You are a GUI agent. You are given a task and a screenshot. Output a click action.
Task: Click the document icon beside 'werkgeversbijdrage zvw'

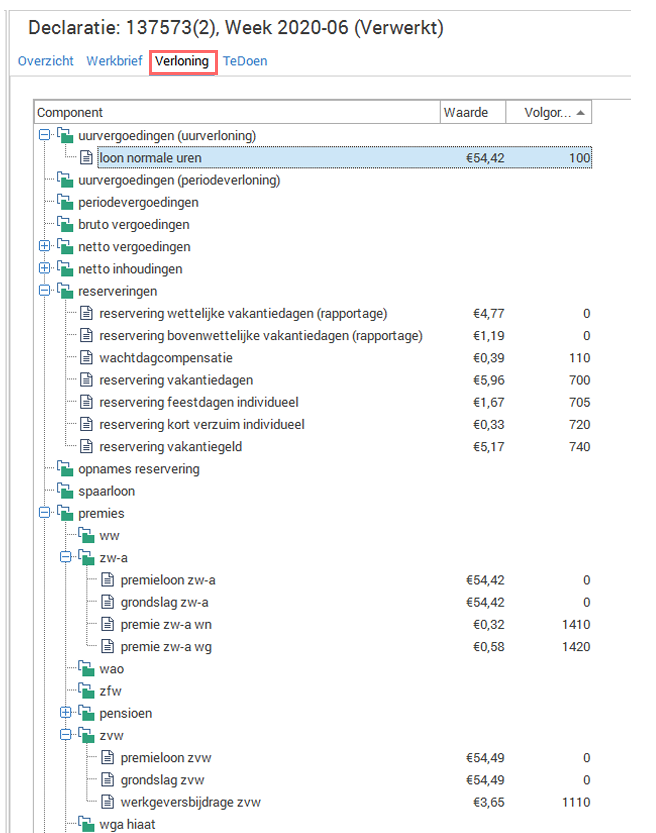tap(107, 802)
